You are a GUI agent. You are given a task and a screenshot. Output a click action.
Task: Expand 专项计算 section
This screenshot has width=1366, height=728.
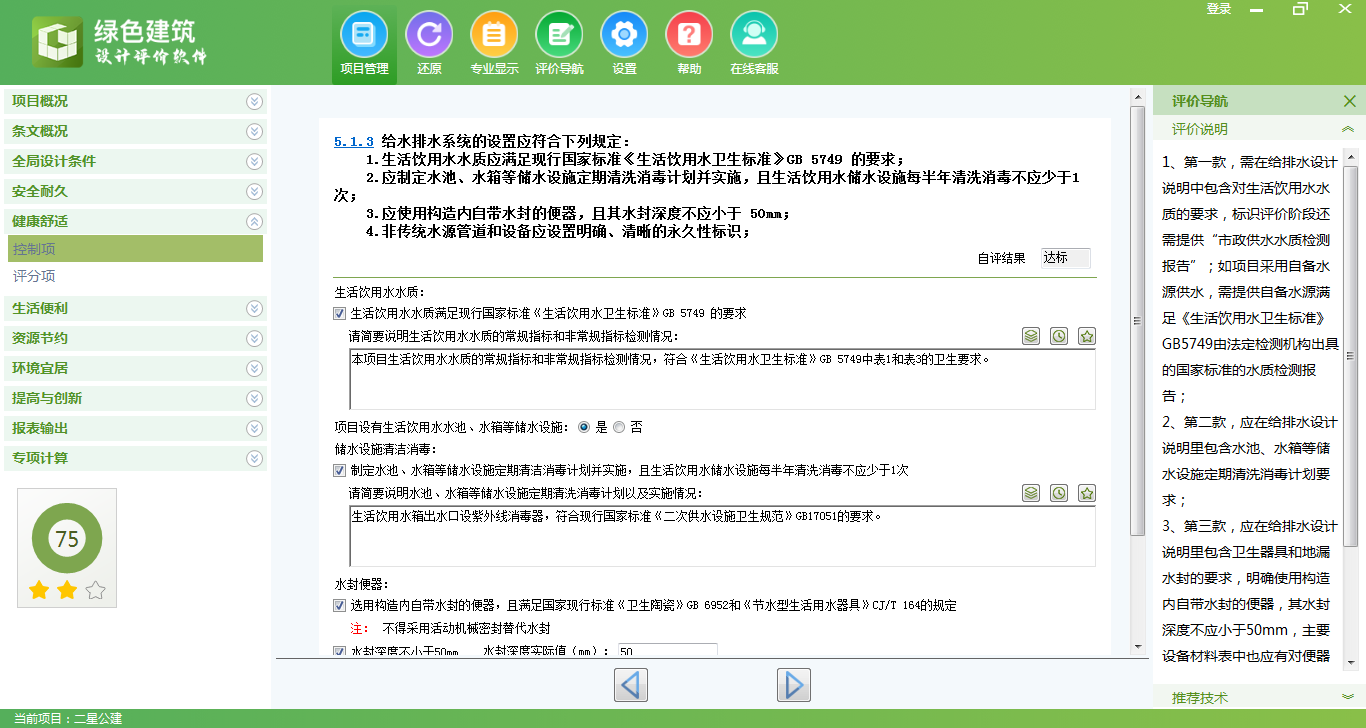pyautogui.click(x=135, y=458)
